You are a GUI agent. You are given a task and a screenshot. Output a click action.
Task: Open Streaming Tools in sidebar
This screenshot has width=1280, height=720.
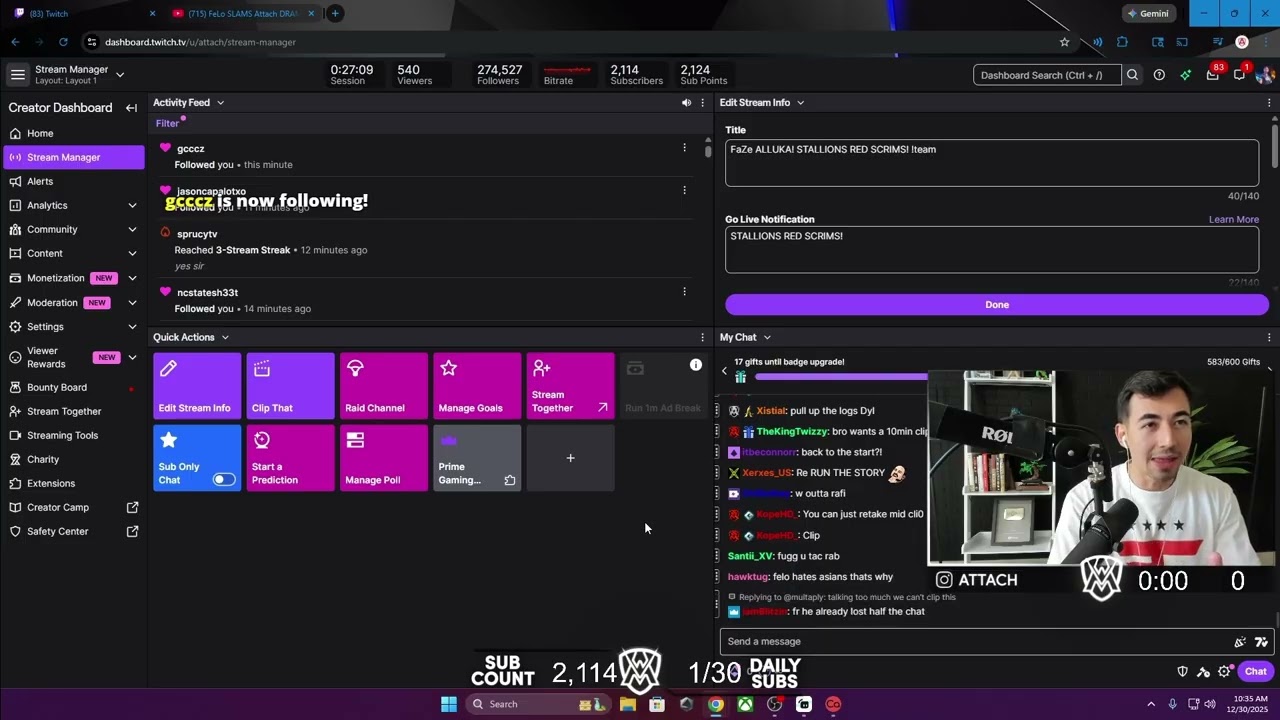[x=74, y=435]
